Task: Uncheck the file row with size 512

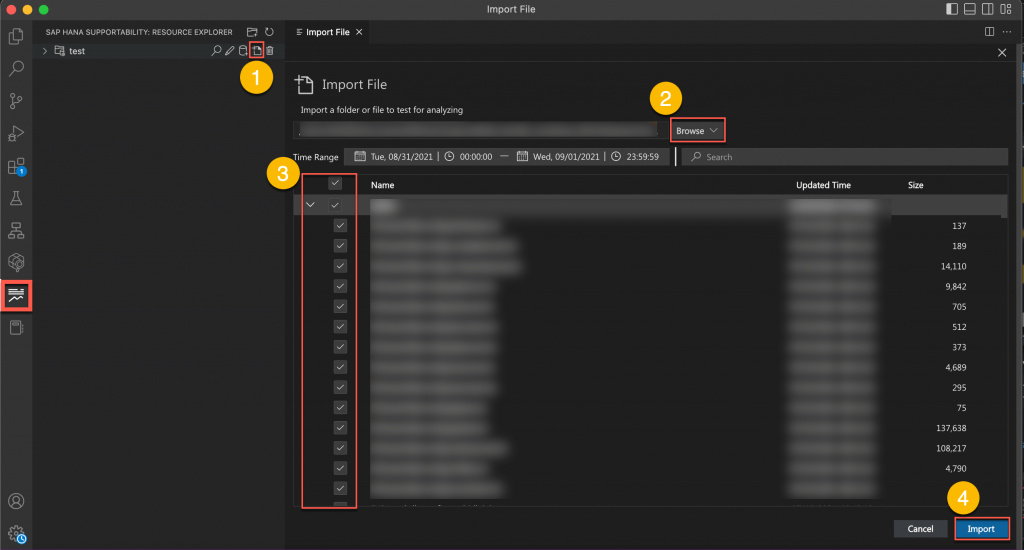Action: click(340, 327)
